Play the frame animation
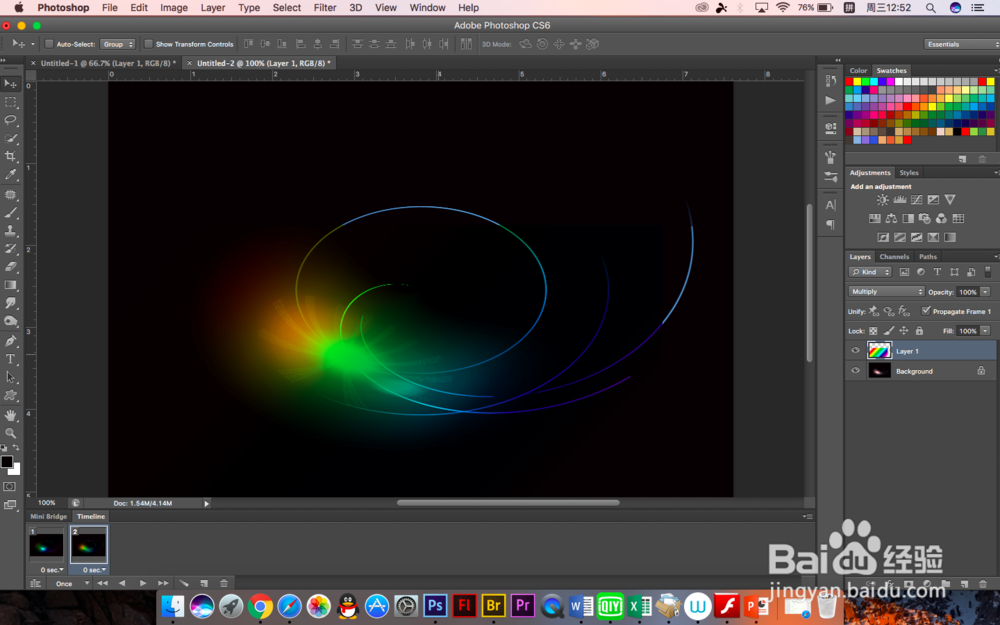Screen dimensions: 1000x625 [x=143, y=583]
